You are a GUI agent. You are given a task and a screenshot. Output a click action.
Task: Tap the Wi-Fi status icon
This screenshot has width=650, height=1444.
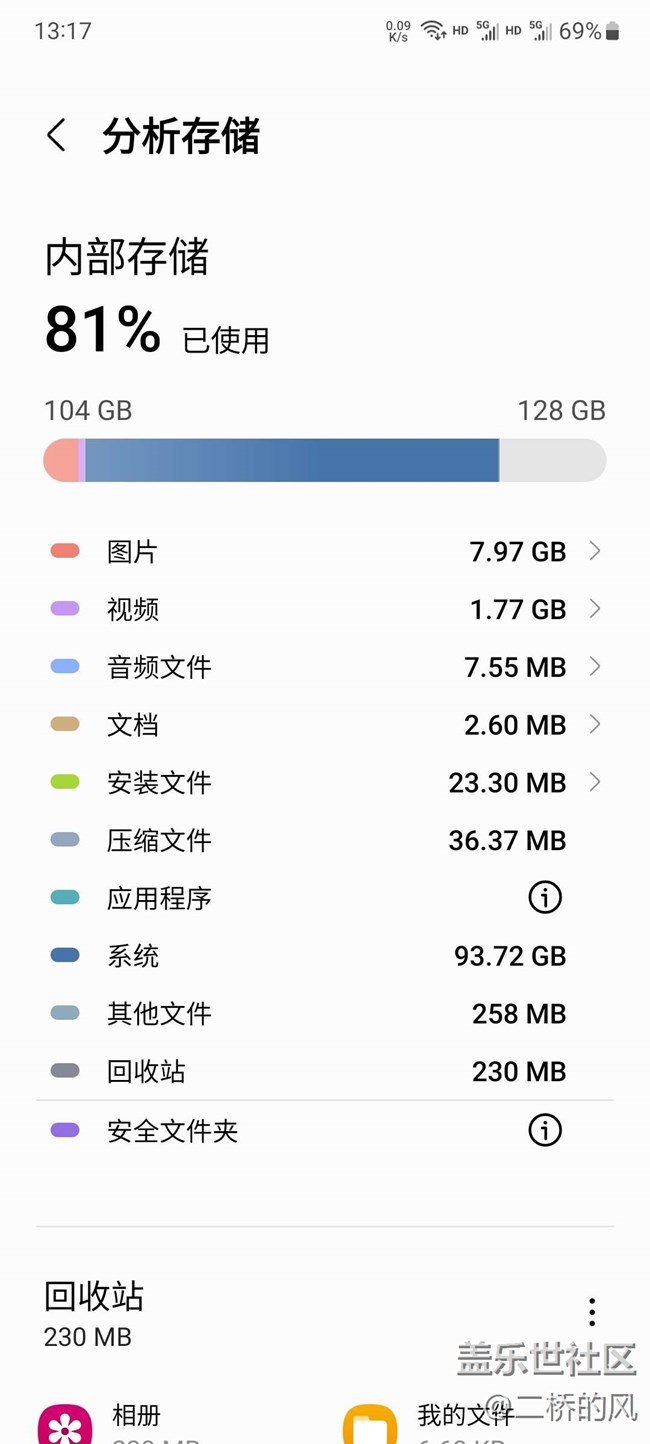tap(432, 30)
